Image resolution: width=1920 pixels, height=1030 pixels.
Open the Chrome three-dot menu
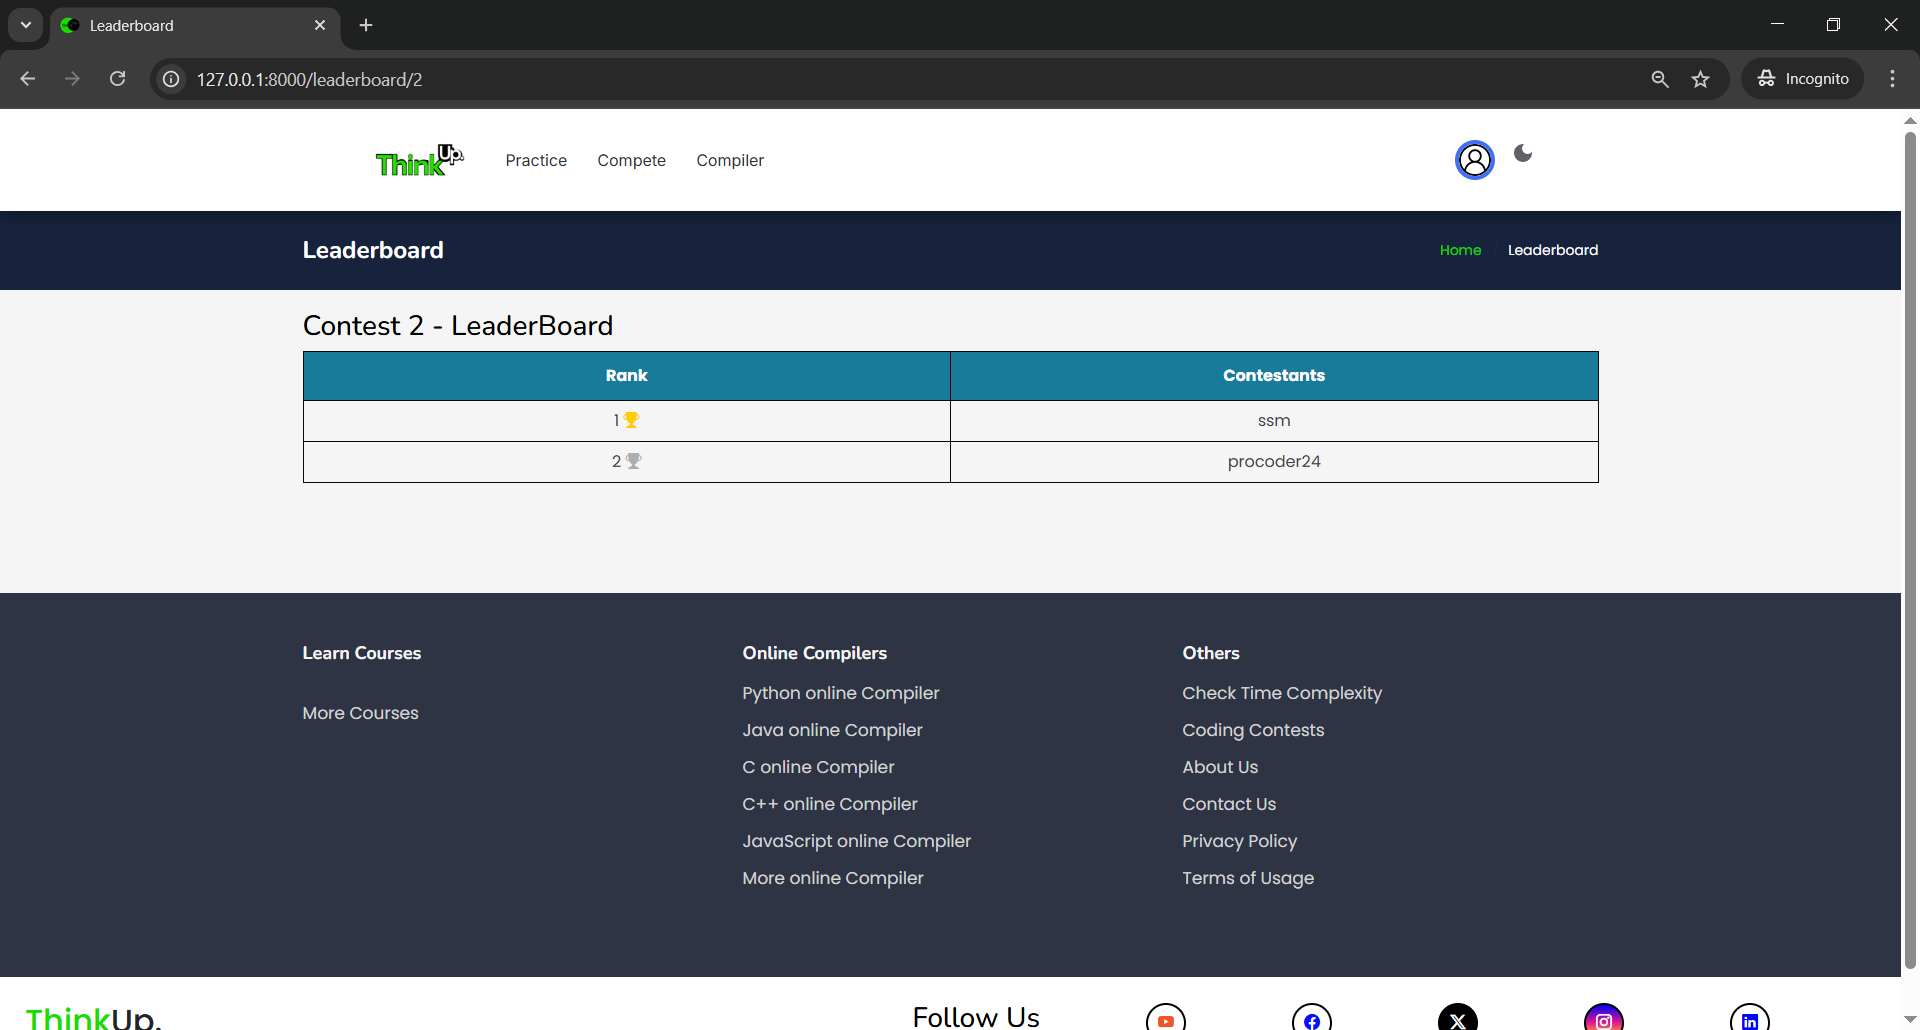(1892, 79)
